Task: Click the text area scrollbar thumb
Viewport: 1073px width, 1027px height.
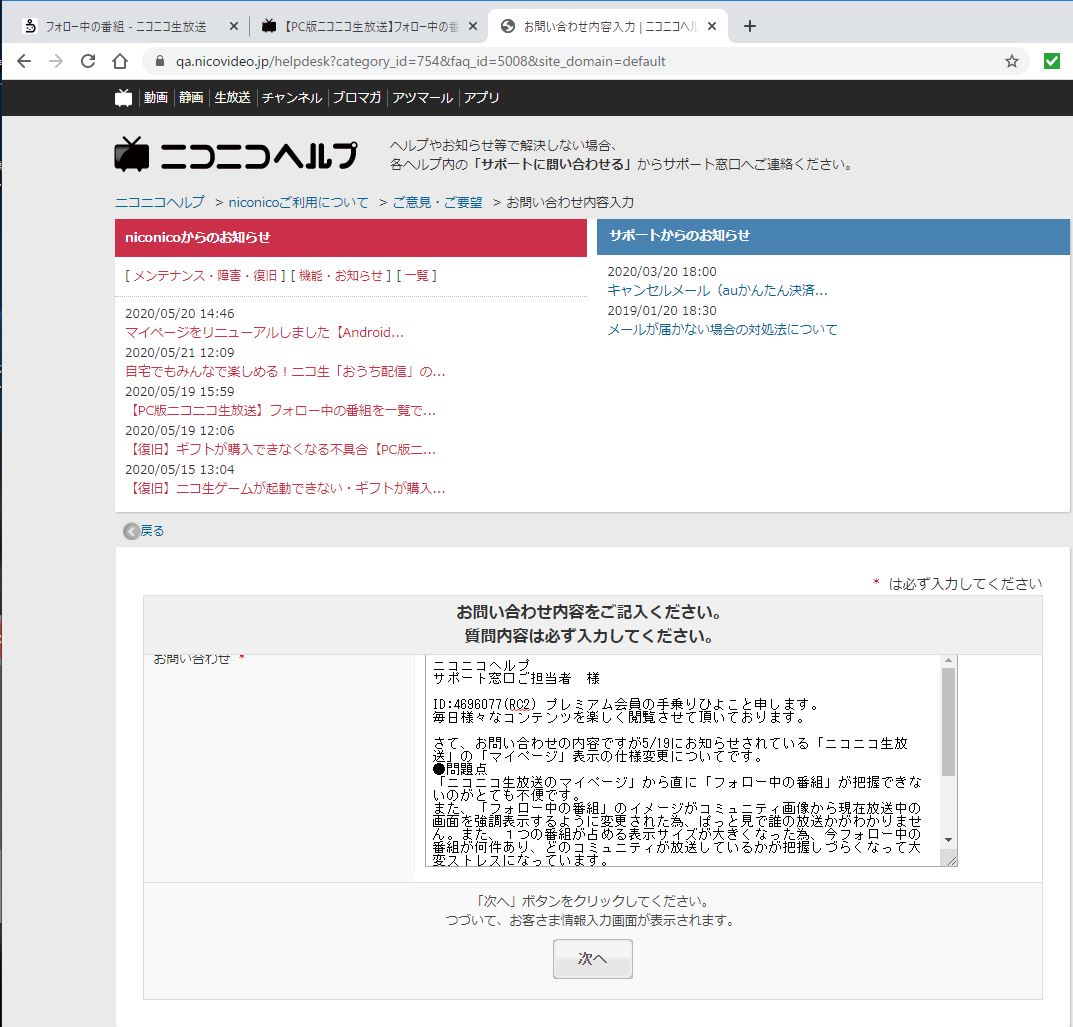Action: 948,722
